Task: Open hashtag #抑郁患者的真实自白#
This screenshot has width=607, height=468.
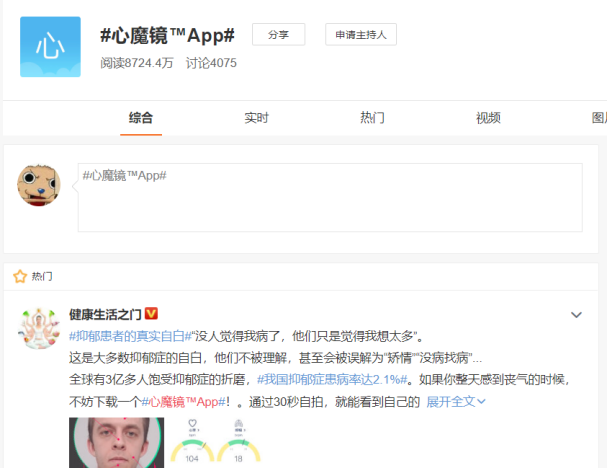Action: [x=130, y=336]
